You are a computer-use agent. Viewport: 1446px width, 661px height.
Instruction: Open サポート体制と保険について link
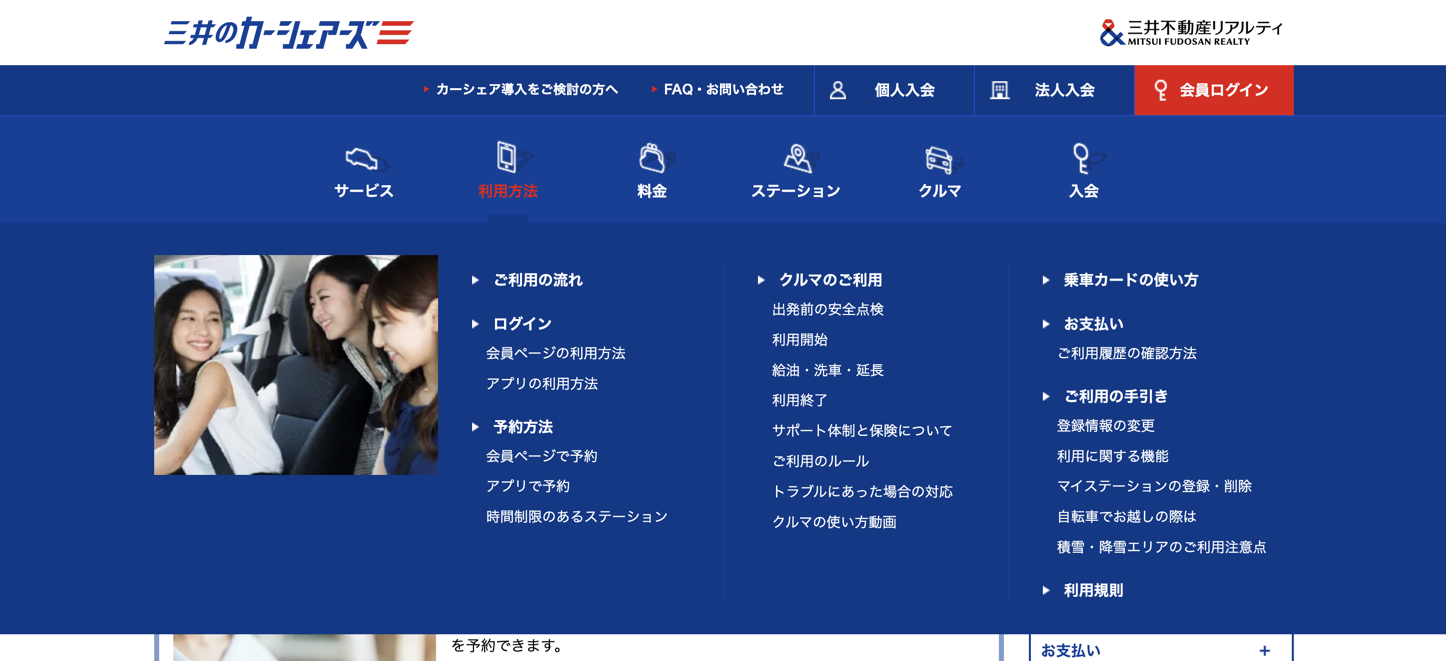pyautogui.click(x=862, y=431)
